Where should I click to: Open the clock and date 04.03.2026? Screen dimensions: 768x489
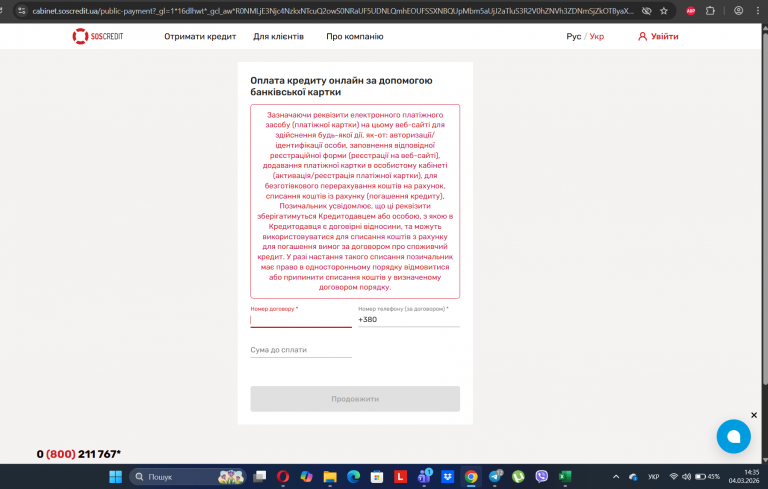tap(744, 477)
